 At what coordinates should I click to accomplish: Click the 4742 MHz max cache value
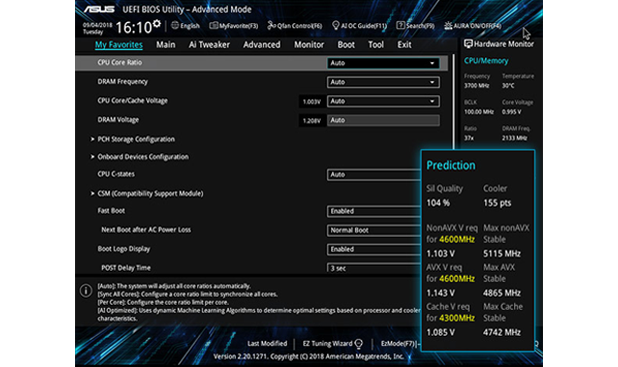click(502, 332)
